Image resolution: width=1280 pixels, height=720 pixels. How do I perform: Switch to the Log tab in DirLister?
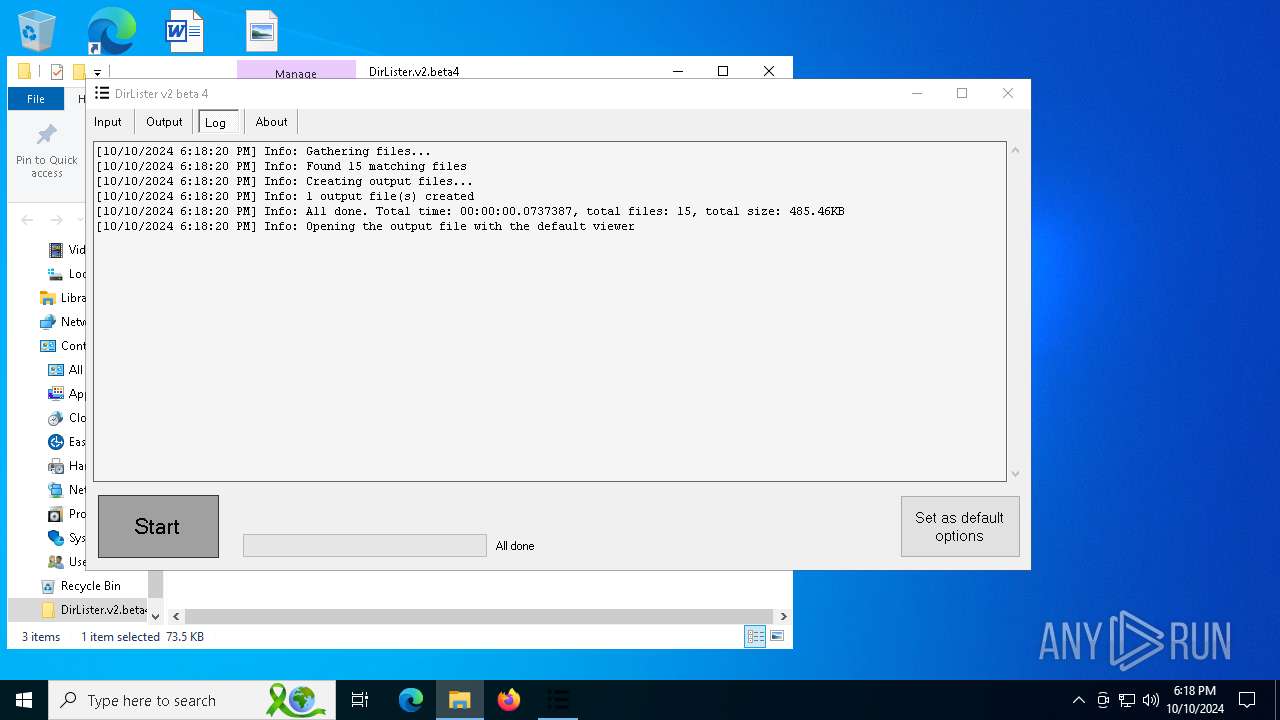[218, 122]
